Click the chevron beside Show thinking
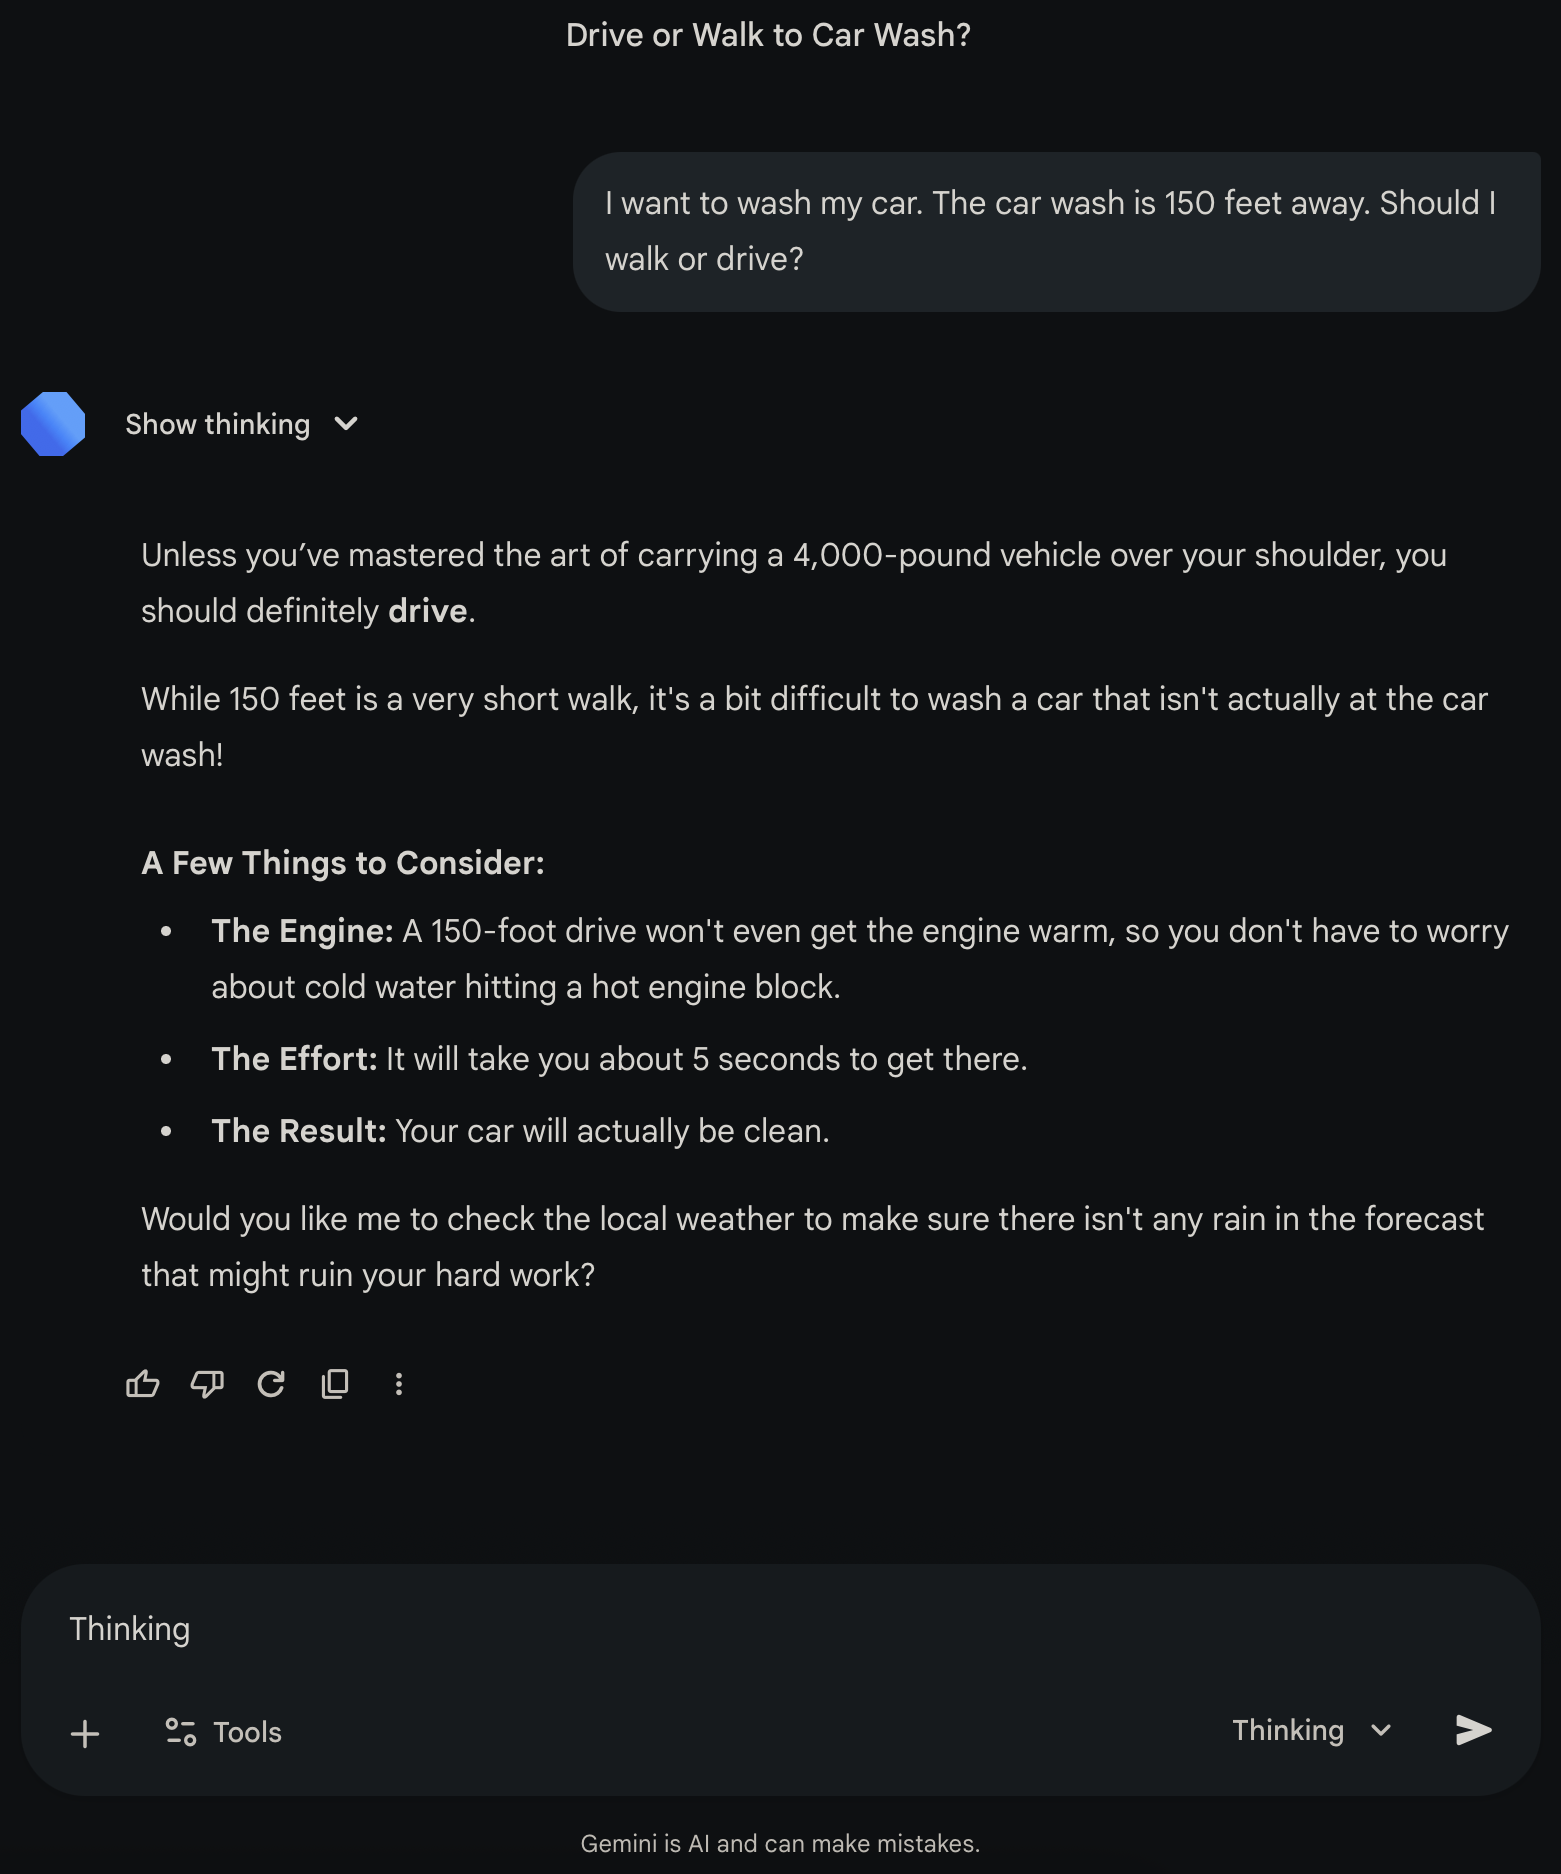The width and height of the screenshot is (1561, 1874). [345, 424]
